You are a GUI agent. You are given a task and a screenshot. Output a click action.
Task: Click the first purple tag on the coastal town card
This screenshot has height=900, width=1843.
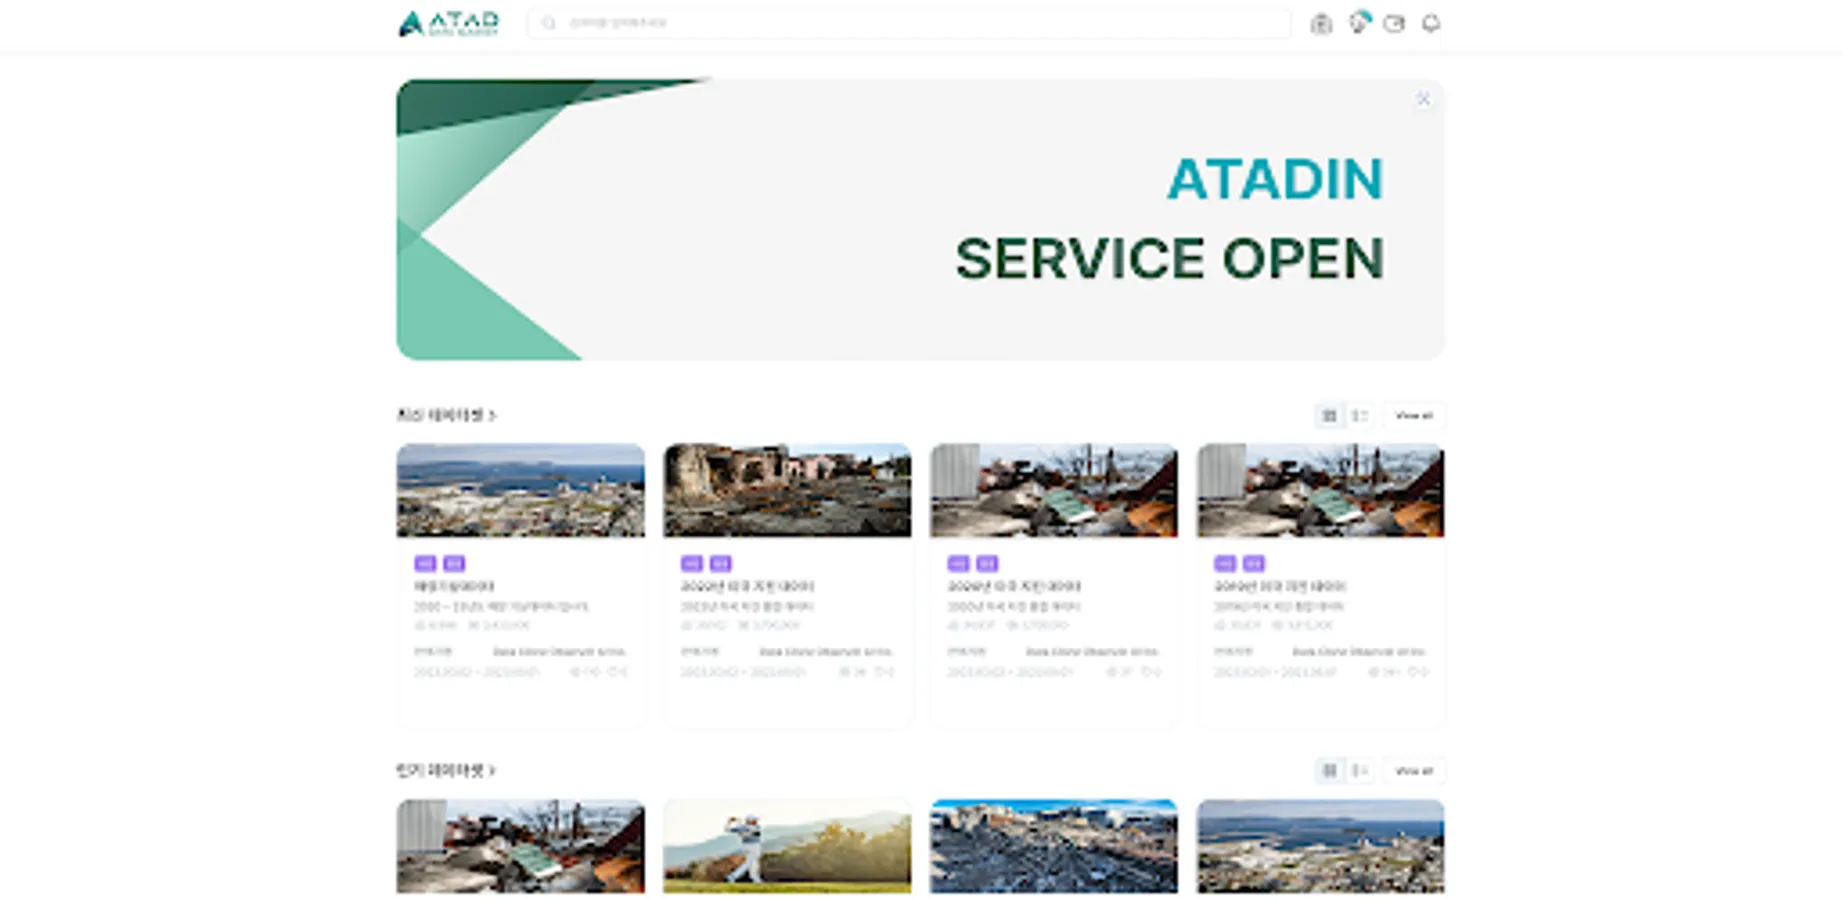(425, 564)
